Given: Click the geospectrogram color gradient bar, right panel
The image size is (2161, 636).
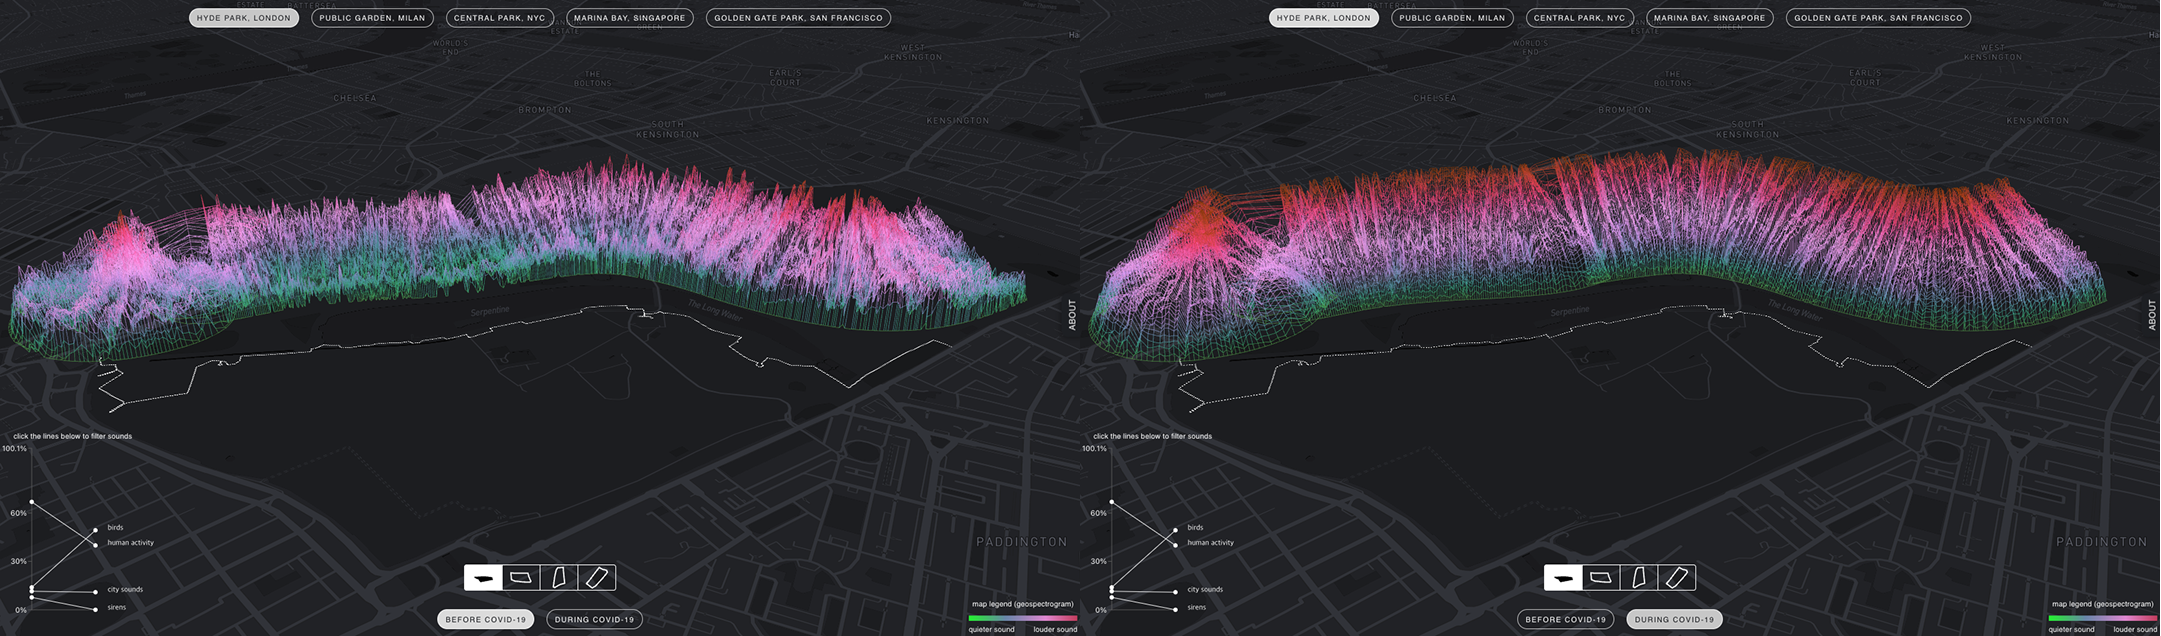Looking at the screenshot, I should [2103, 618].
